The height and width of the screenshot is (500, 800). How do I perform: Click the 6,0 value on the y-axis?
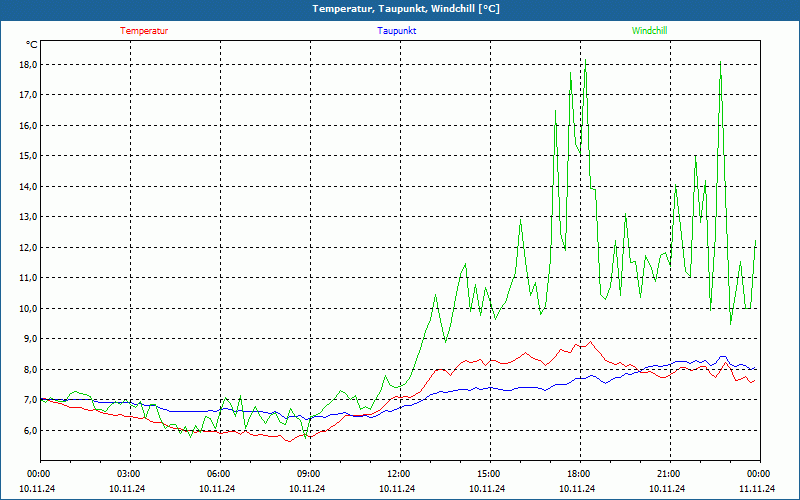pos(29,430)
